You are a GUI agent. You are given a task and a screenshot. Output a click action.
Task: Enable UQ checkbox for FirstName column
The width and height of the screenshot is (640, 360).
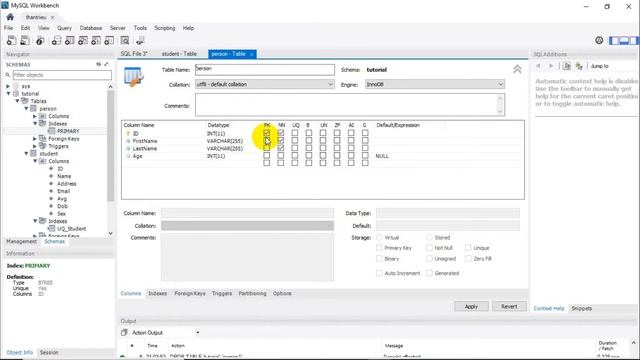point(295,140)
